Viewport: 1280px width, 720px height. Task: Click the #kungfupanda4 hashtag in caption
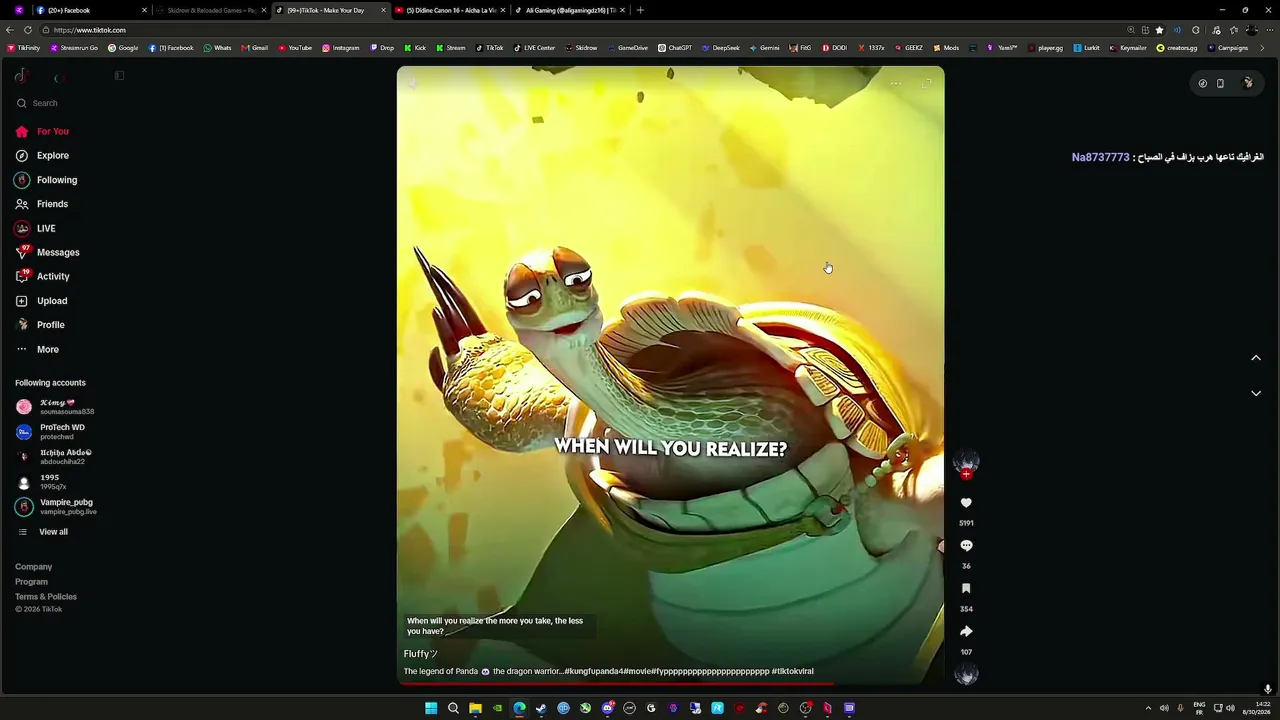(595, 671)
